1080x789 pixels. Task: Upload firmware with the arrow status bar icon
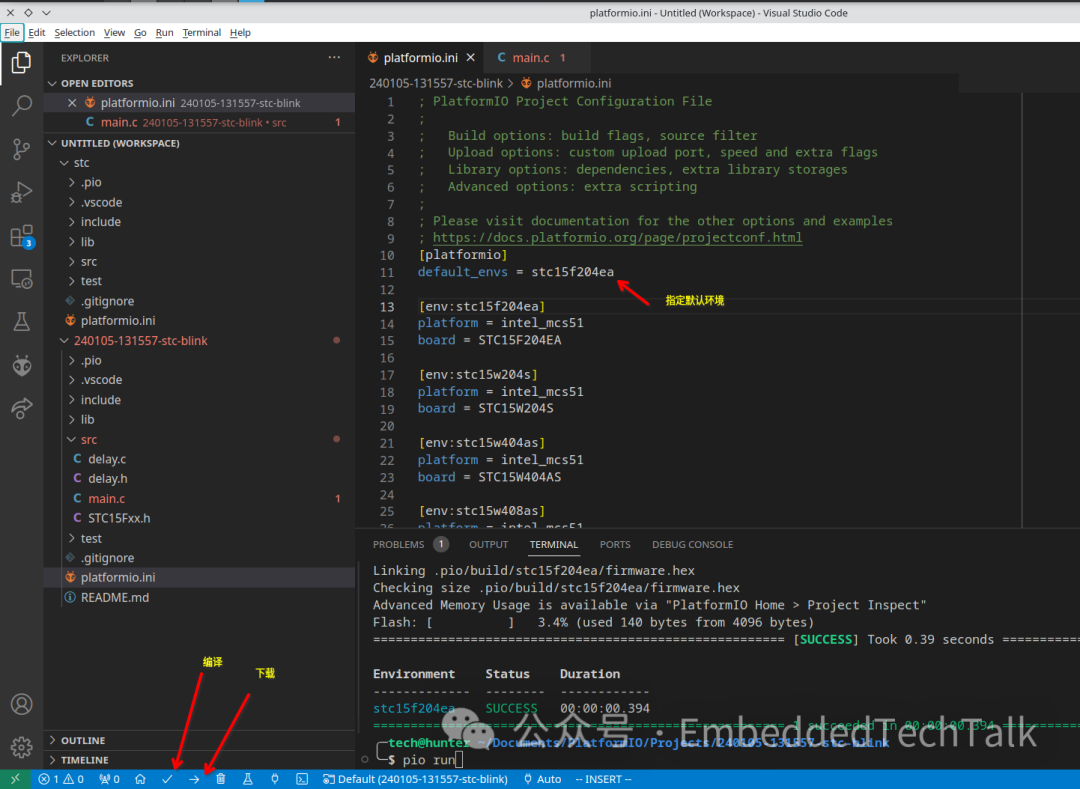pos(193,778)
